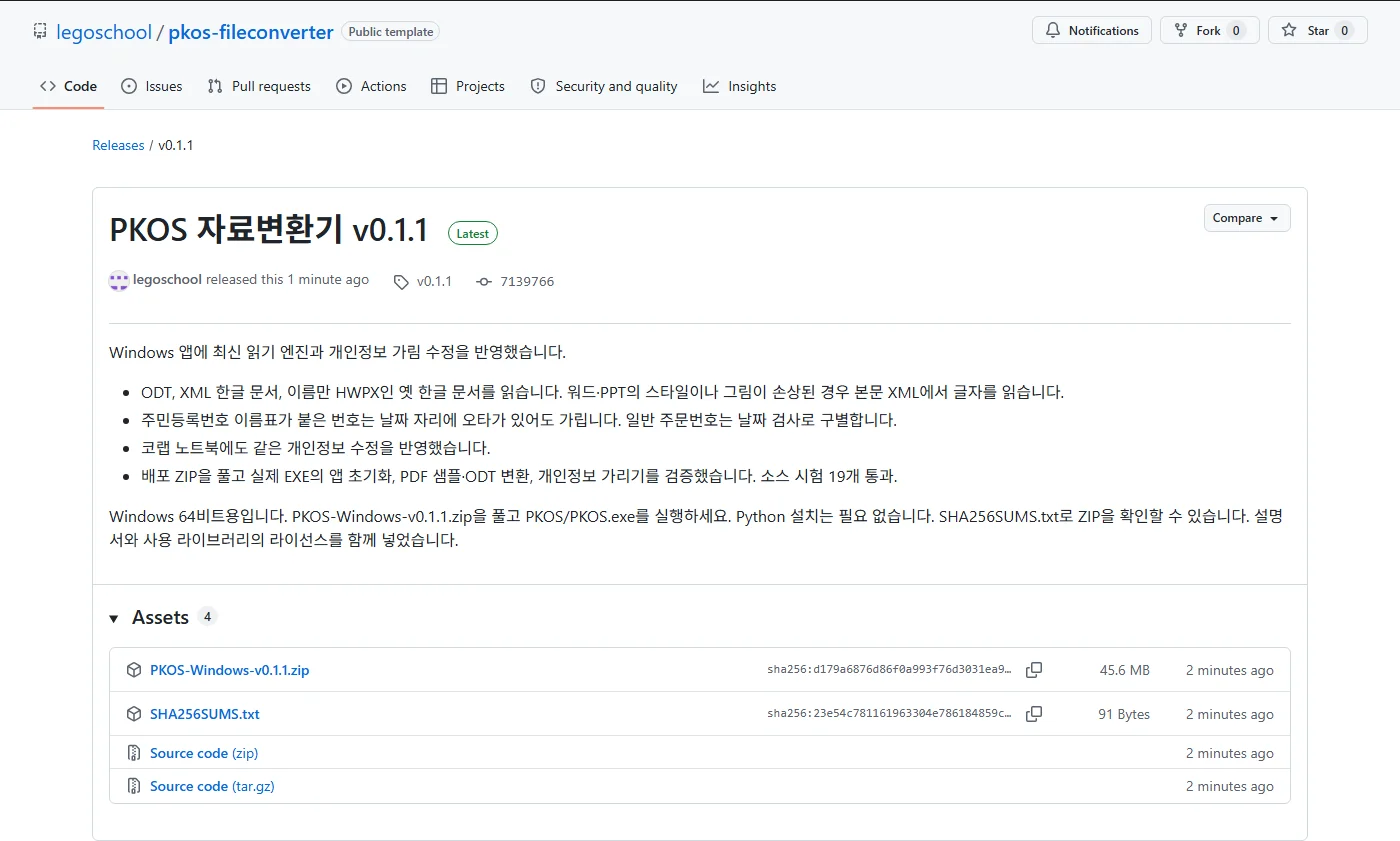The image size is (1400, 841).
Task: Click the Notifications button
Action: (x=1092, y=31)
